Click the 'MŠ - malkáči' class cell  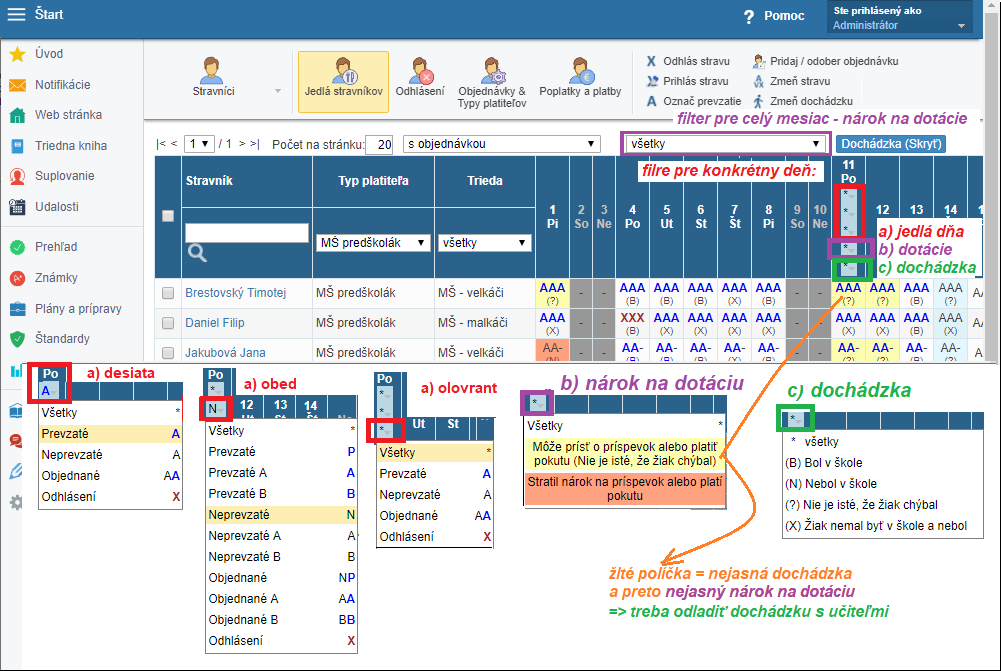pos(485,323)
